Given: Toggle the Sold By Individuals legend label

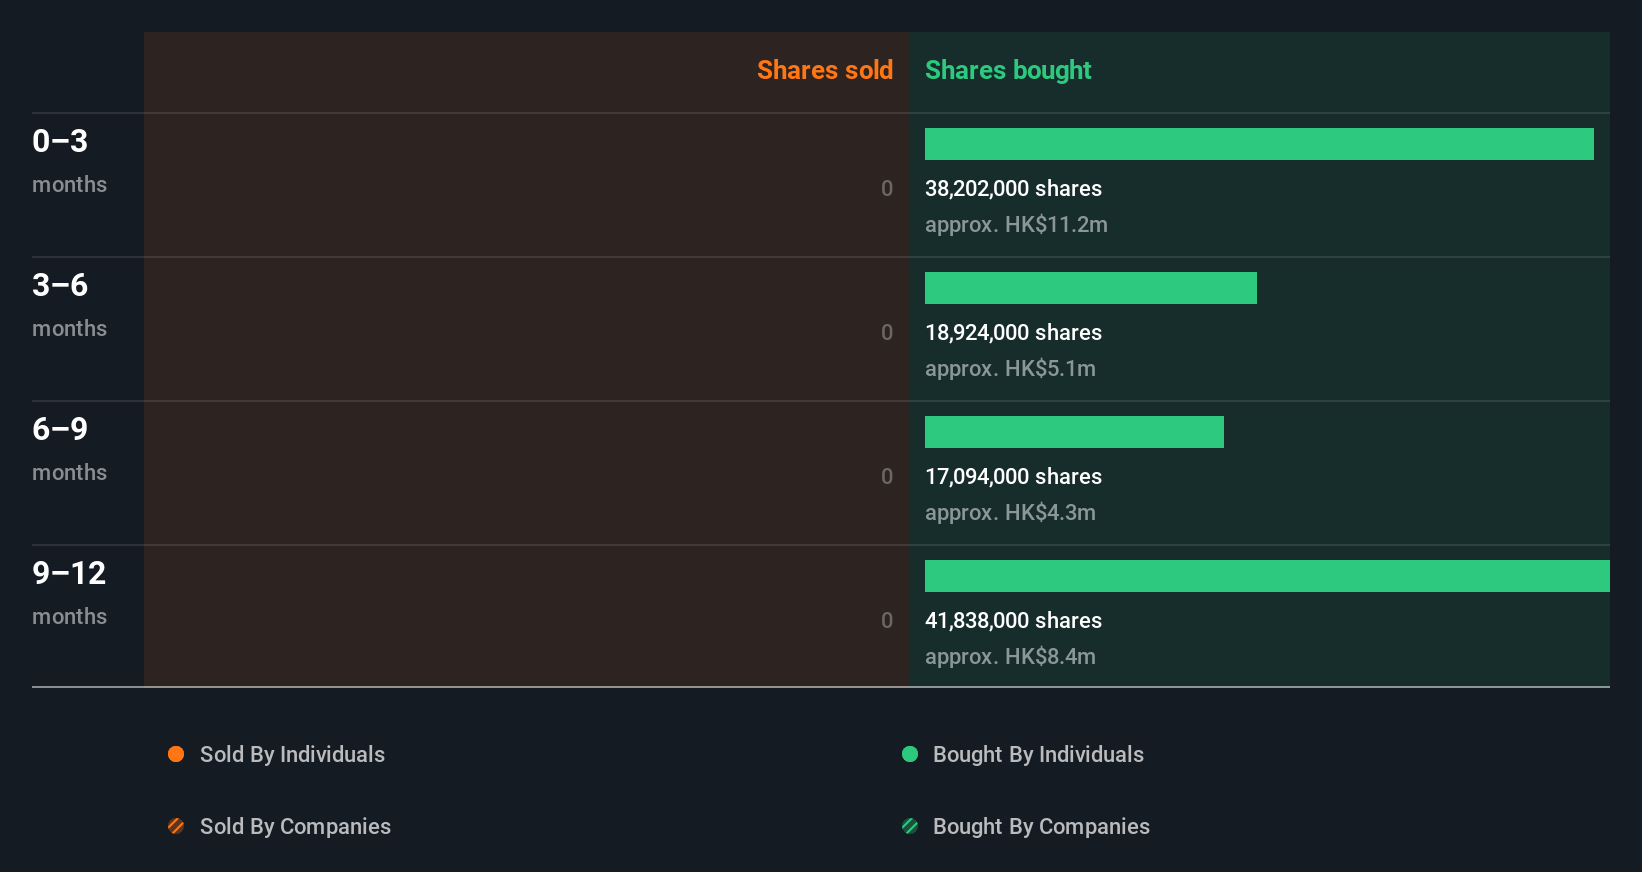Looking at the screenshot, I should click(292, 755).
